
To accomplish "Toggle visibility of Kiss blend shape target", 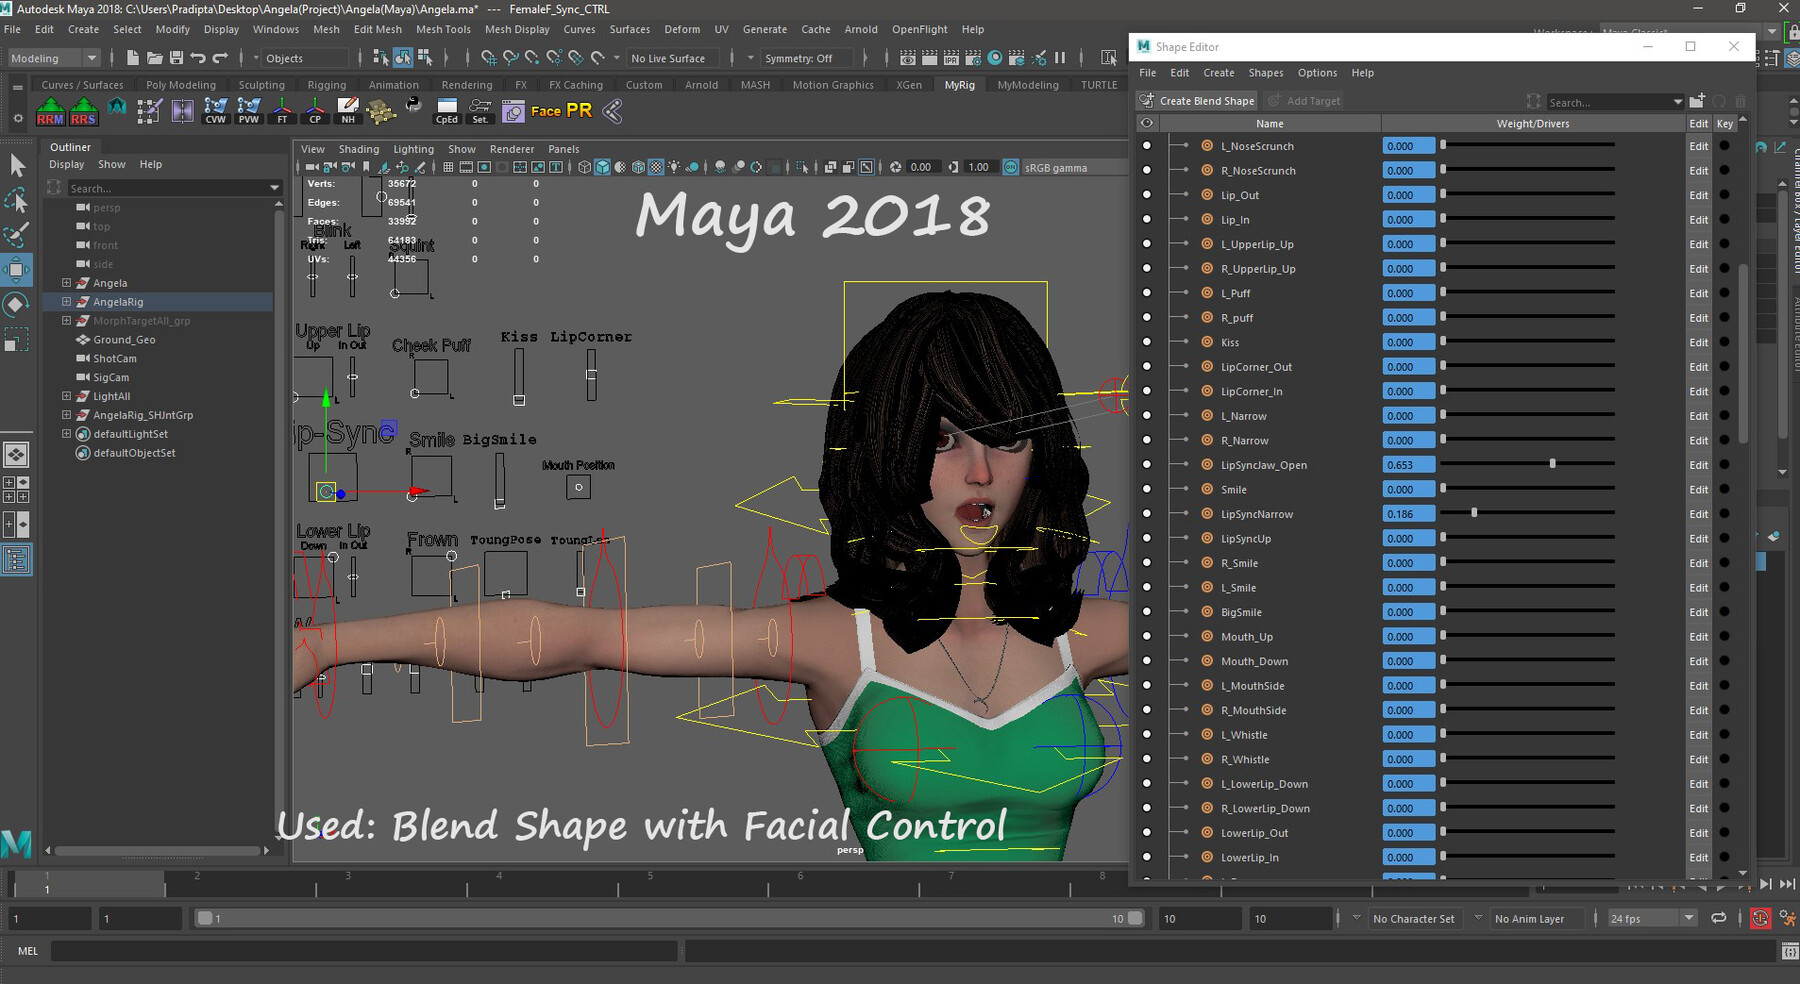I will (1147, 342).
